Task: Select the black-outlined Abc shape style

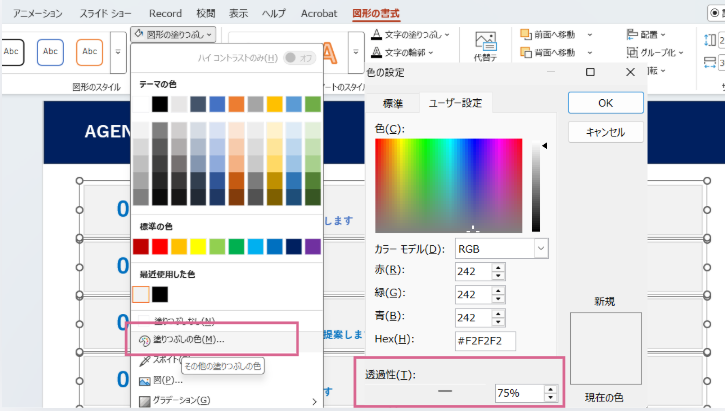Action: coord(12,52)
